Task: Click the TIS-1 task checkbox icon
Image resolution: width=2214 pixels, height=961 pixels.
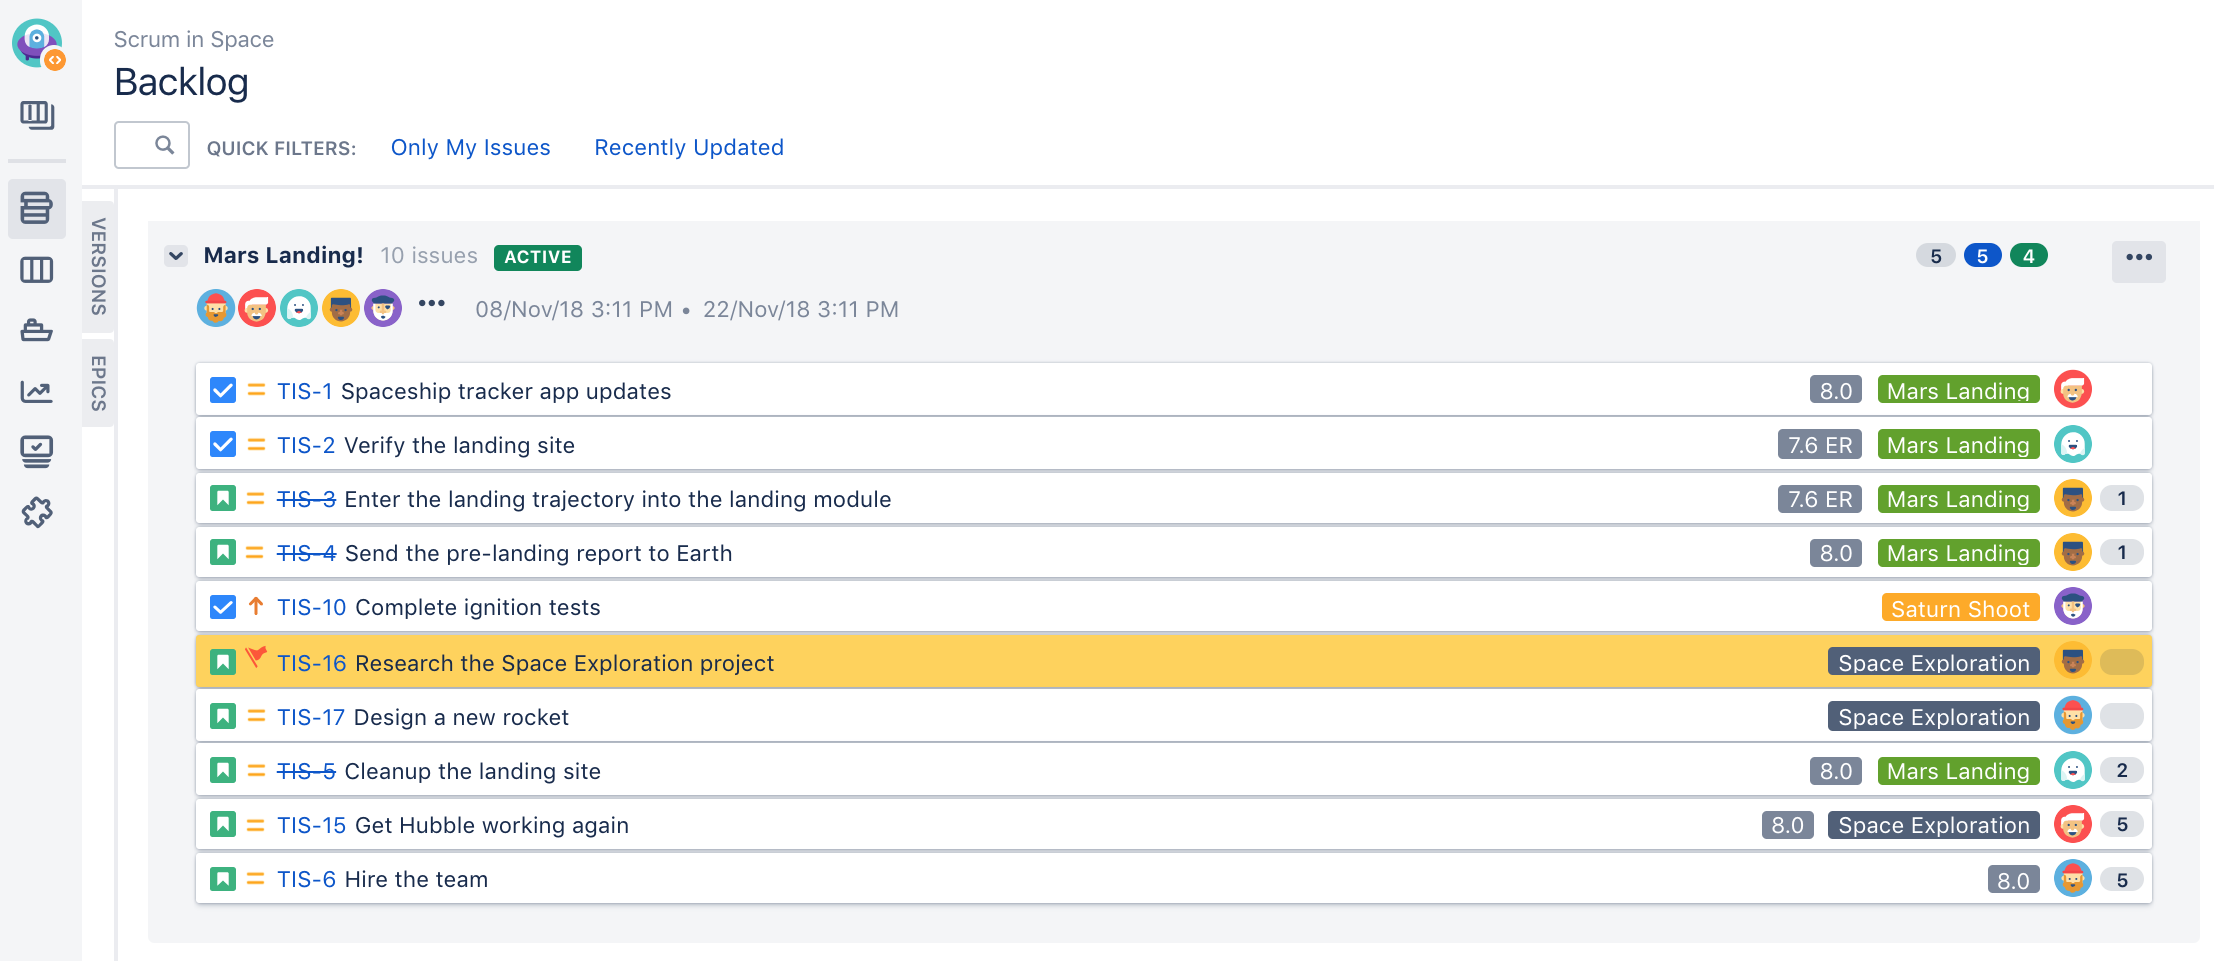Action: click(223, 390)
